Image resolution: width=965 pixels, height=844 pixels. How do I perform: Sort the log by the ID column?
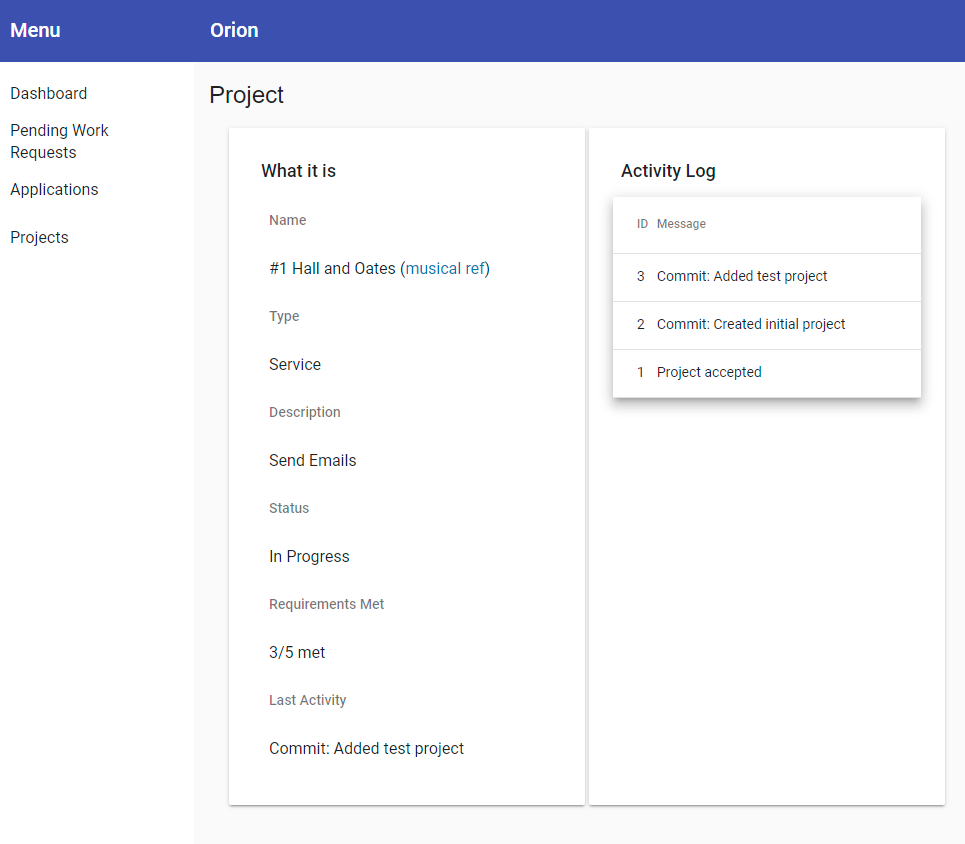[640, 223]
